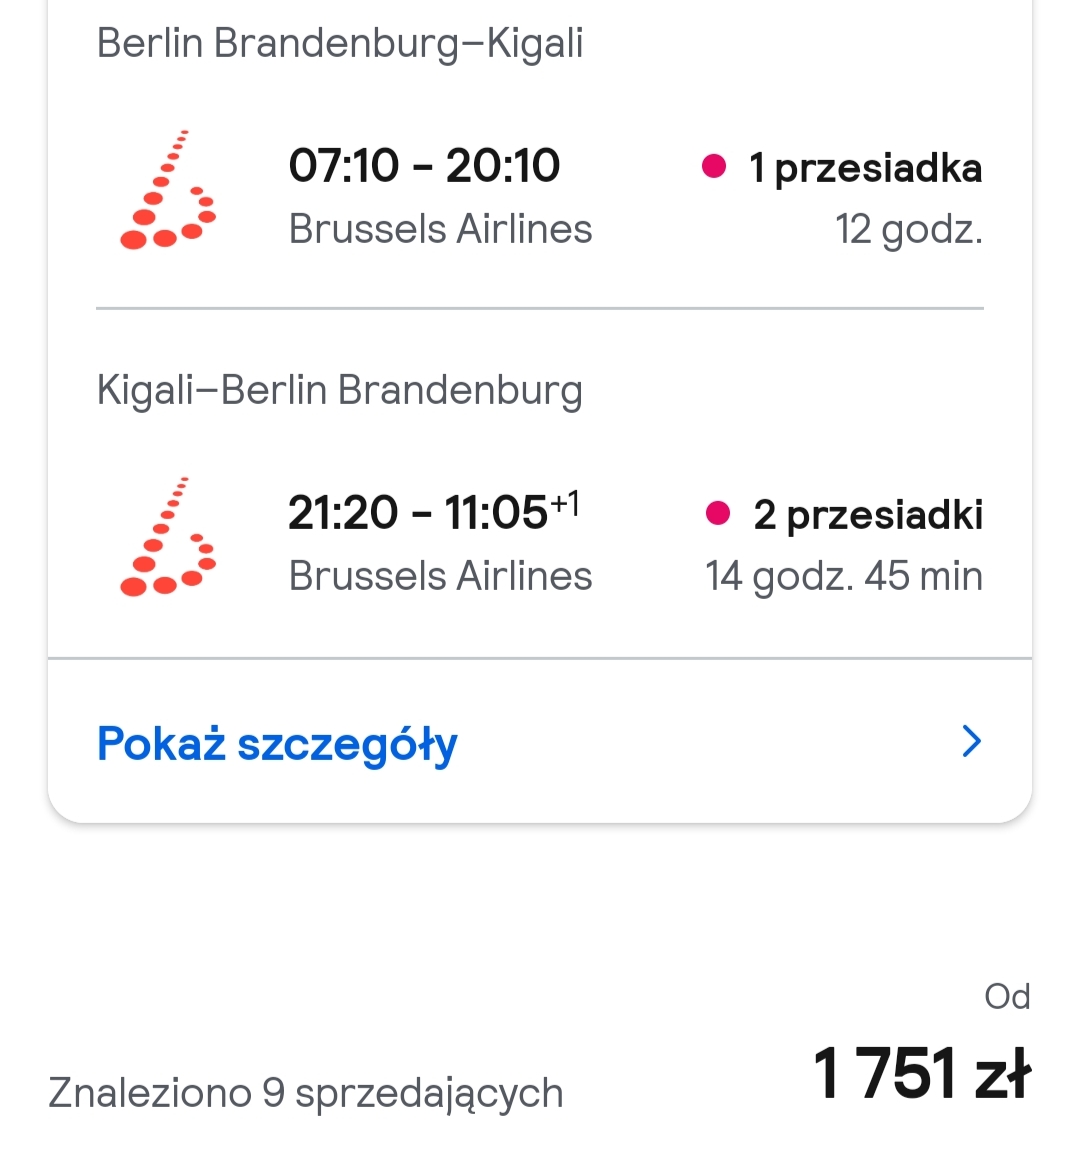
Task: Tap the 14 godz. 45 min duration
Action: click(844, 577)
